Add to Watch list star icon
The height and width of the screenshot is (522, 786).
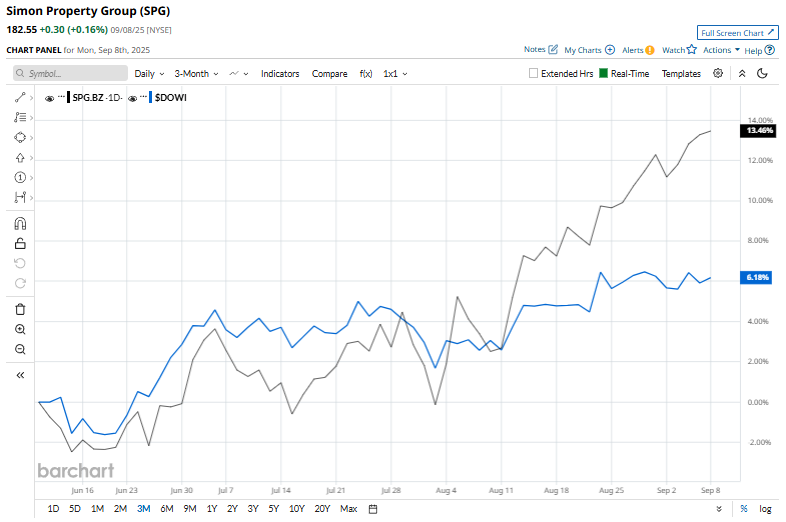[x=692, y=49]
